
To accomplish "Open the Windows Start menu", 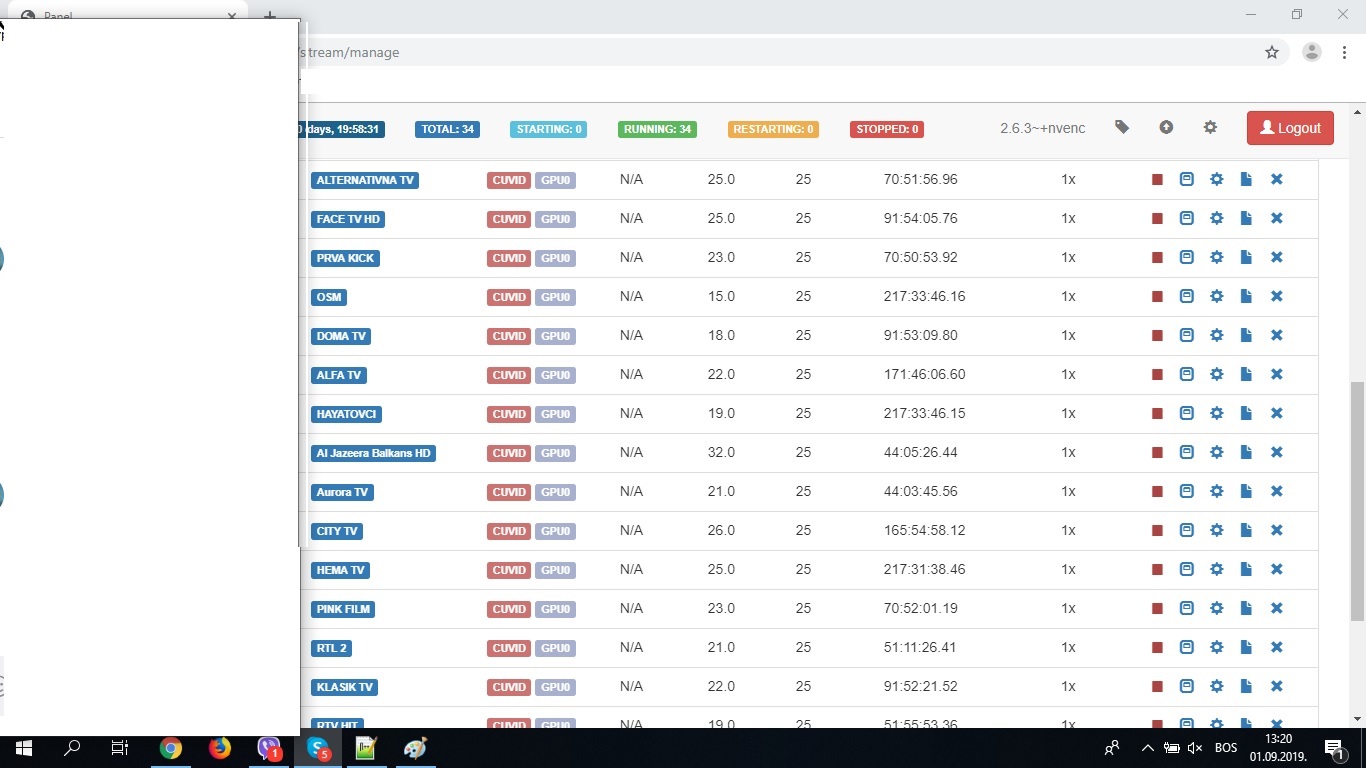I will (x=24, y=748).
